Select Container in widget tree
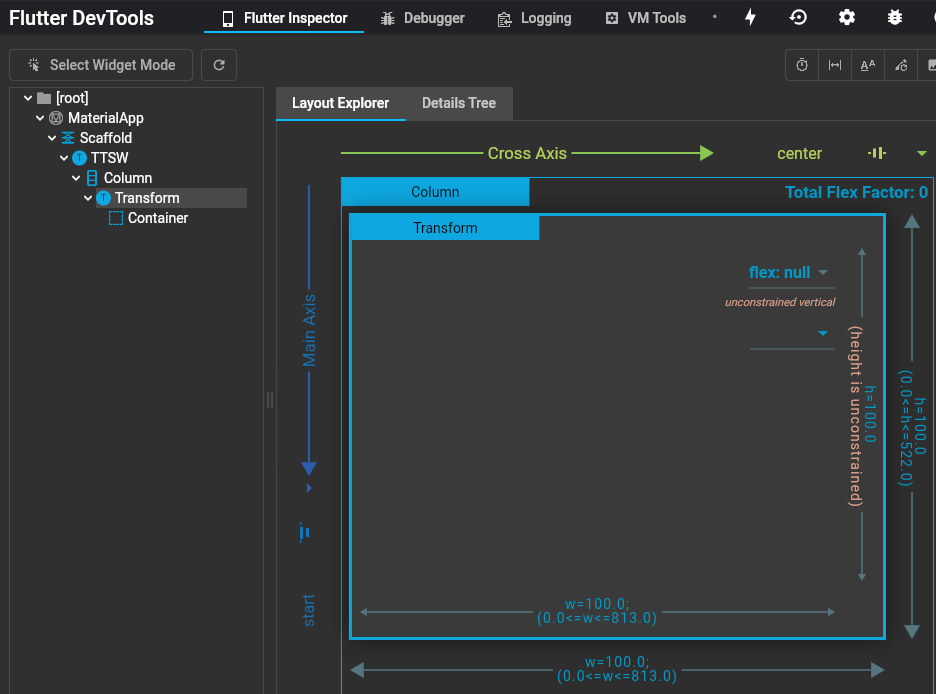 (x=158, y=218)
